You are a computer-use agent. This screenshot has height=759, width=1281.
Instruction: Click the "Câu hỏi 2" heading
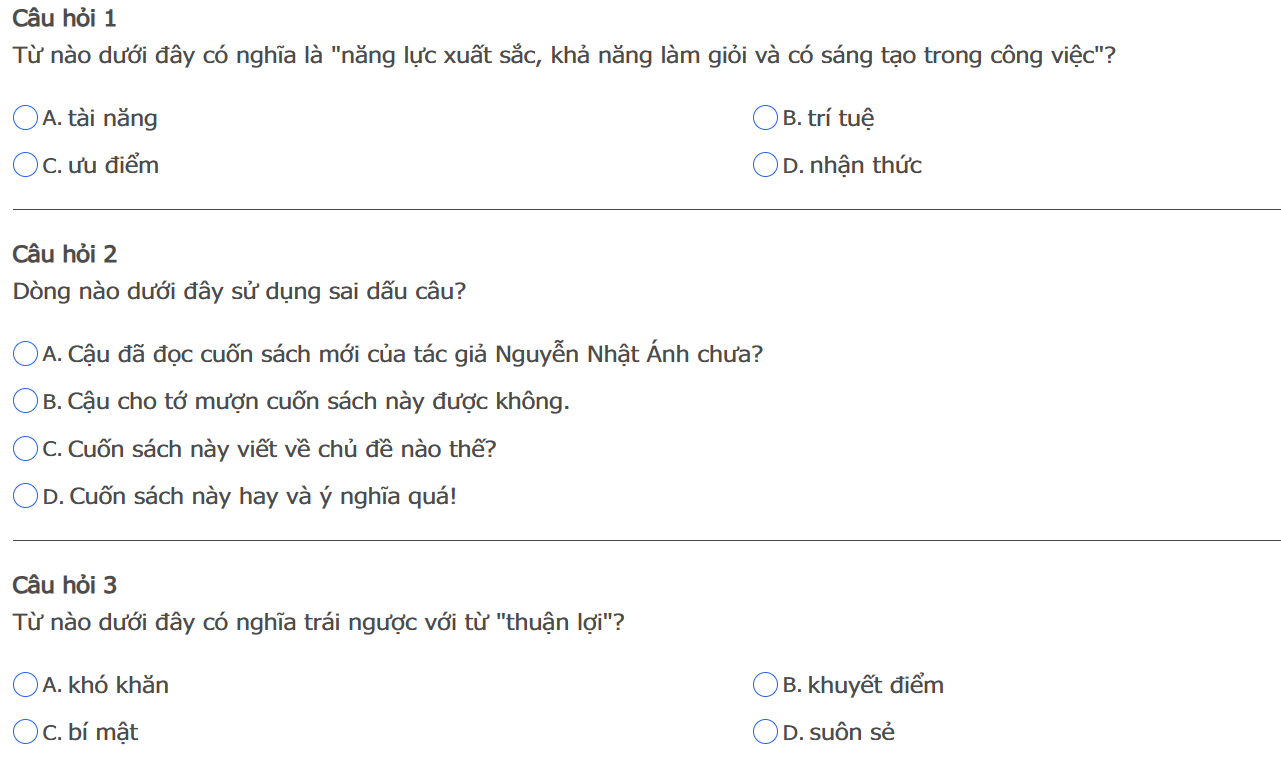(65, 254)
